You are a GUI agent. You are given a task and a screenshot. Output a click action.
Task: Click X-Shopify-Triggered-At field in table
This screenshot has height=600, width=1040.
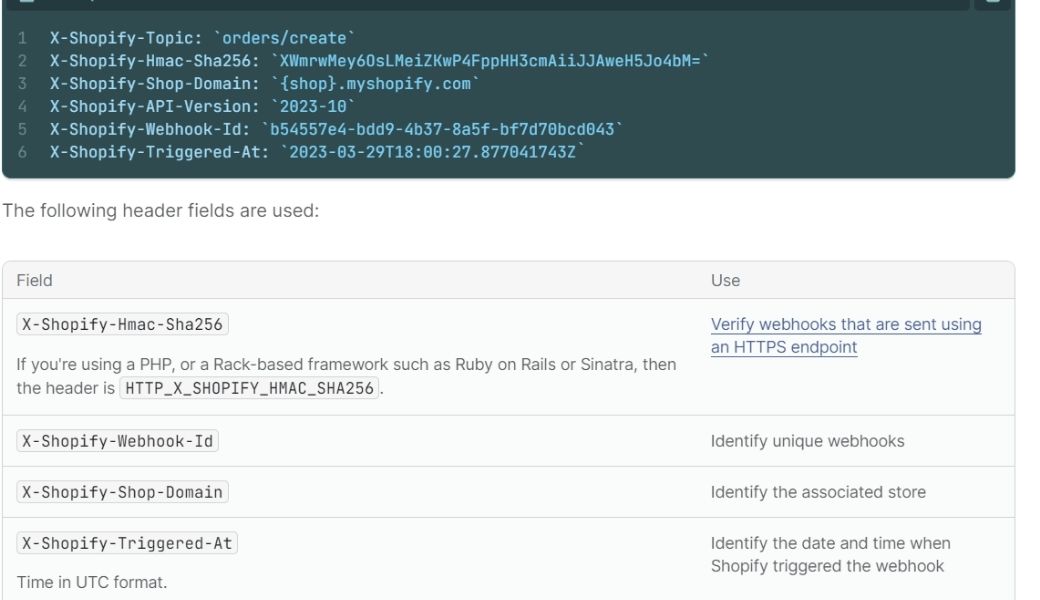(x=127, y=543)
